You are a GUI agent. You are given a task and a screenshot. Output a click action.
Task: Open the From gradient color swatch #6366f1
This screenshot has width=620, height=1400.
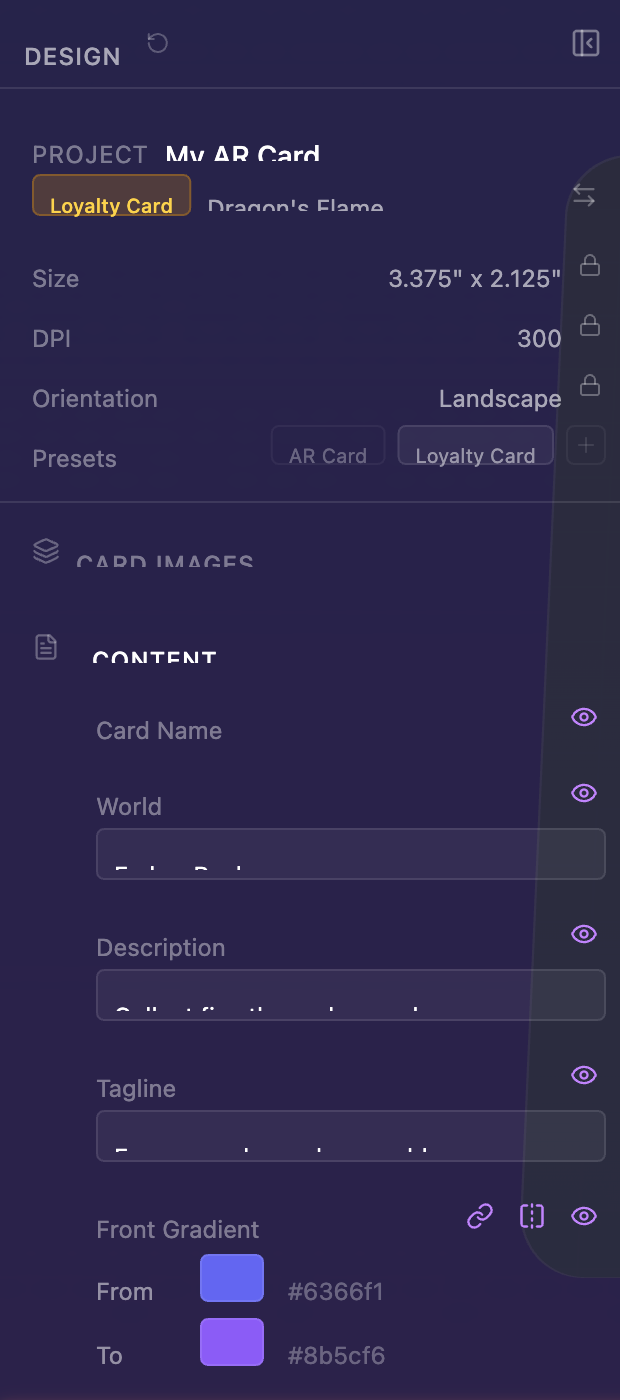point(231,1277)
